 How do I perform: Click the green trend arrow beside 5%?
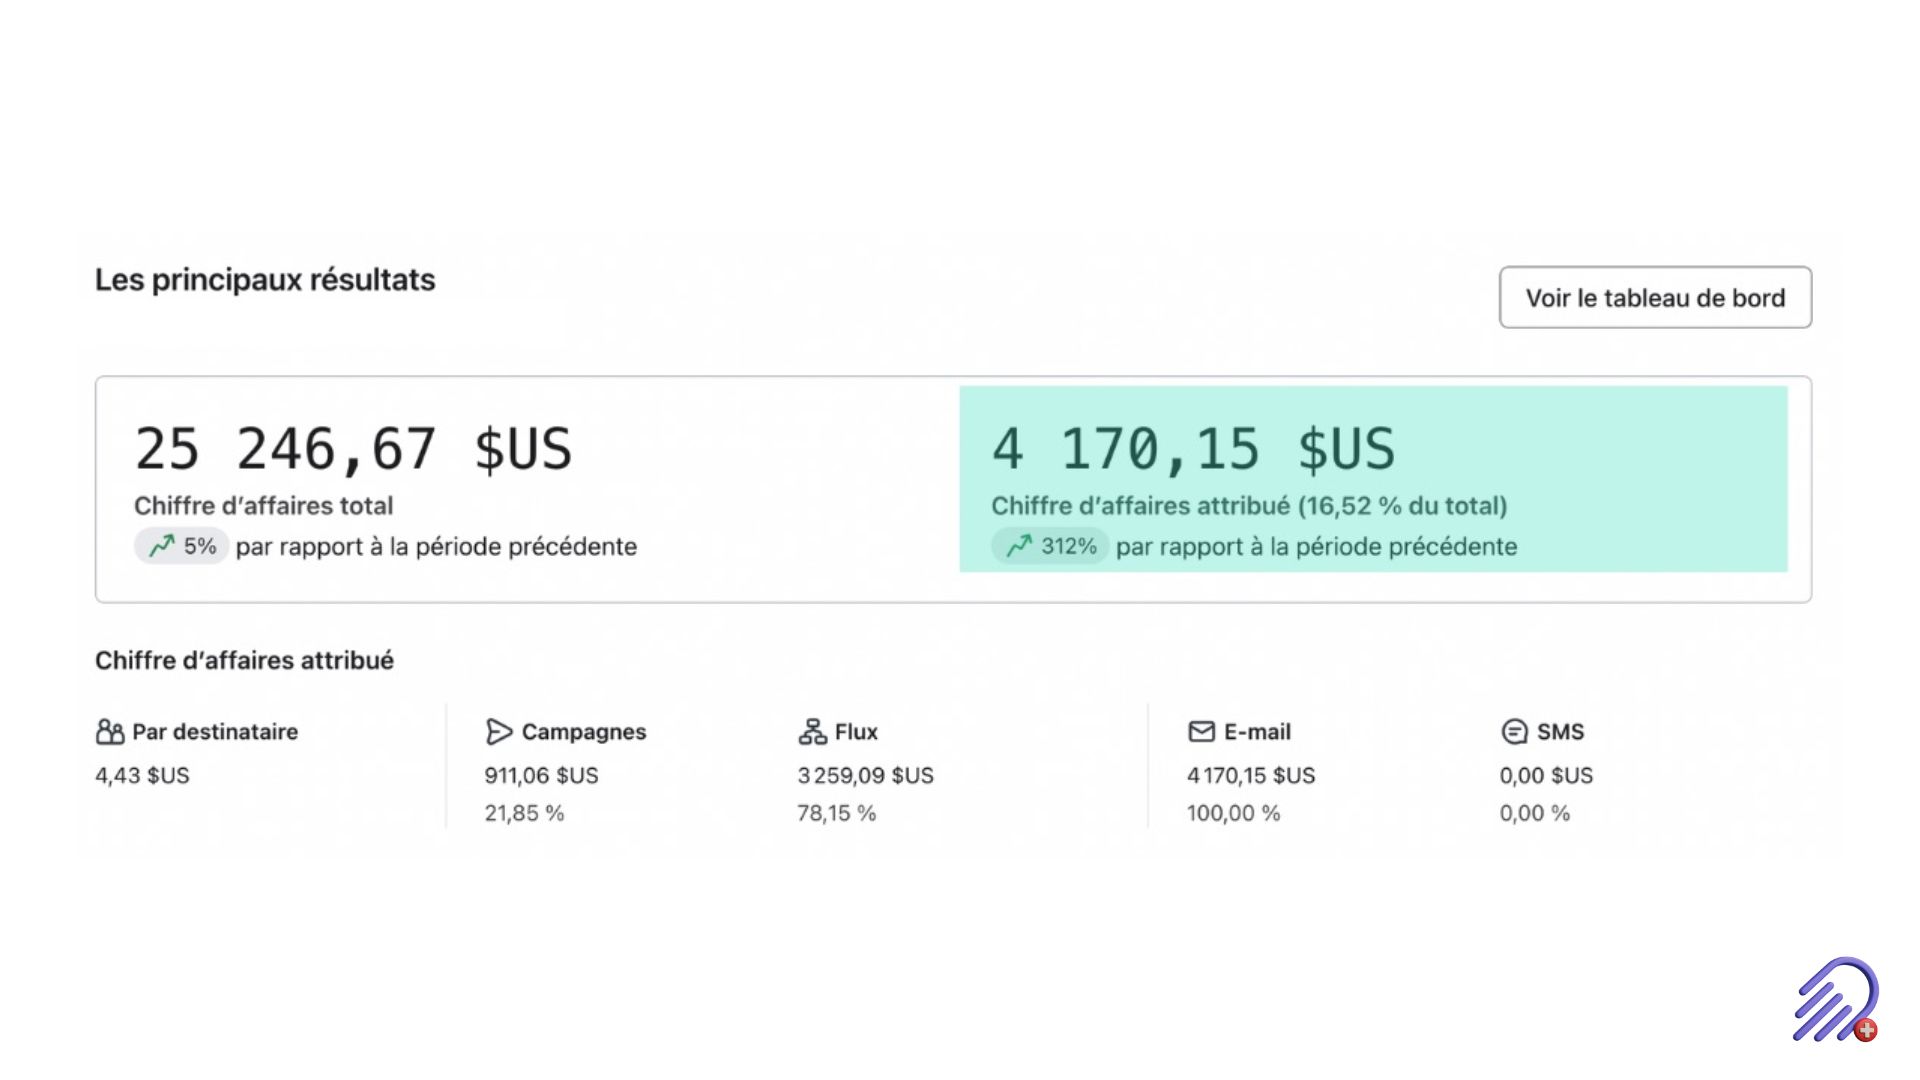click(x=161, y=546)
